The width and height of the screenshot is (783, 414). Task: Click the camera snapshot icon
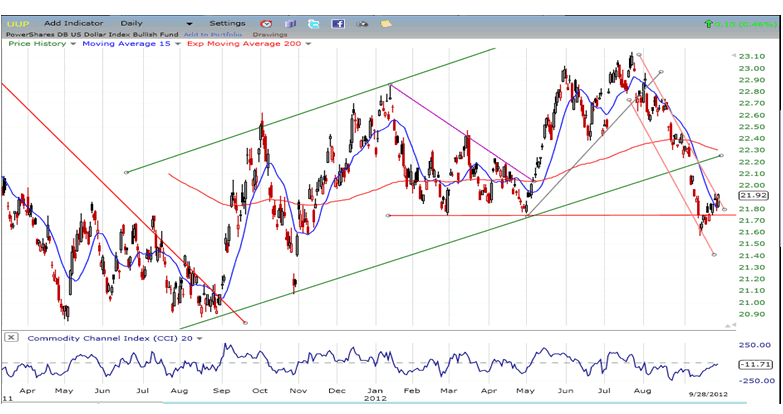[363, 22]
